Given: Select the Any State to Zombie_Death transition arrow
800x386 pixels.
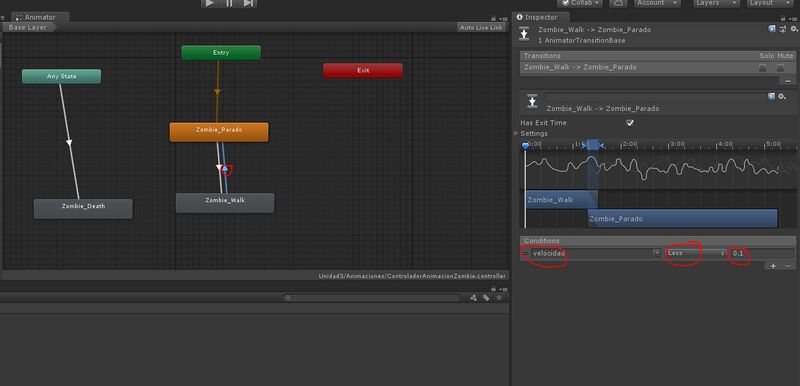Looking at the screenshot, I should point(69,142).
